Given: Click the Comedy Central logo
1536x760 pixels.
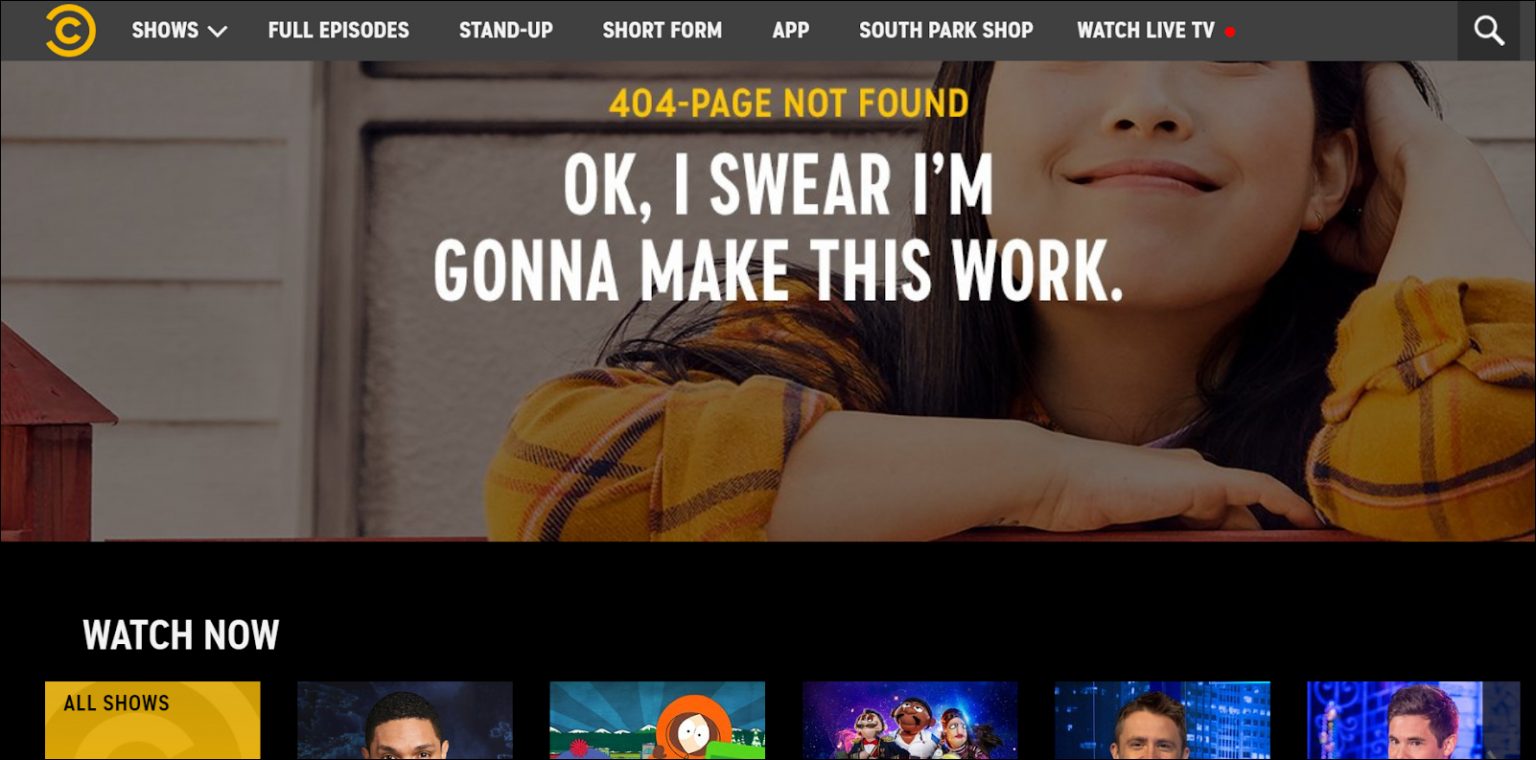Looking at the screenshot, I should 70,30.
